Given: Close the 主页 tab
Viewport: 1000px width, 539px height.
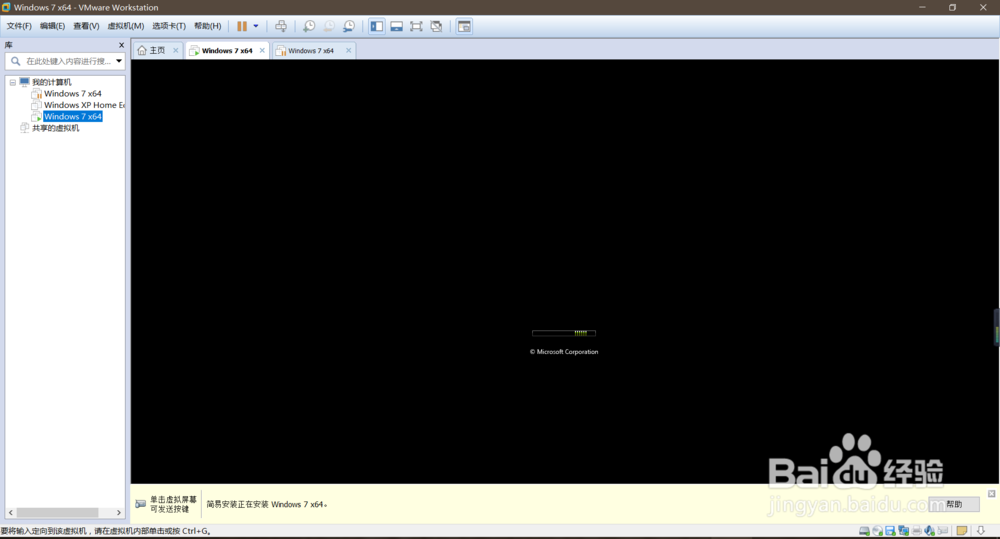Looking at the screenshot, I should tap(175, 50).
